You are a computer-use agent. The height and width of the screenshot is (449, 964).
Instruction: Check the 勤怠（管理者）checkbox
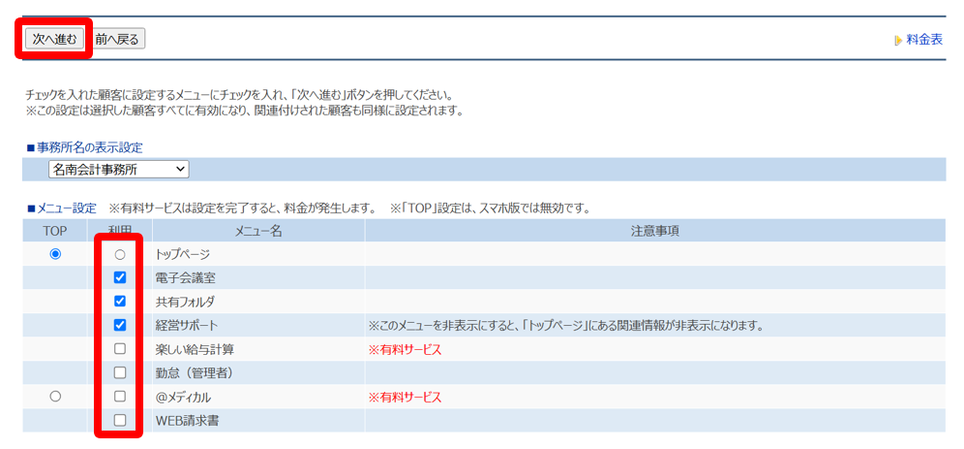[120, 373]
